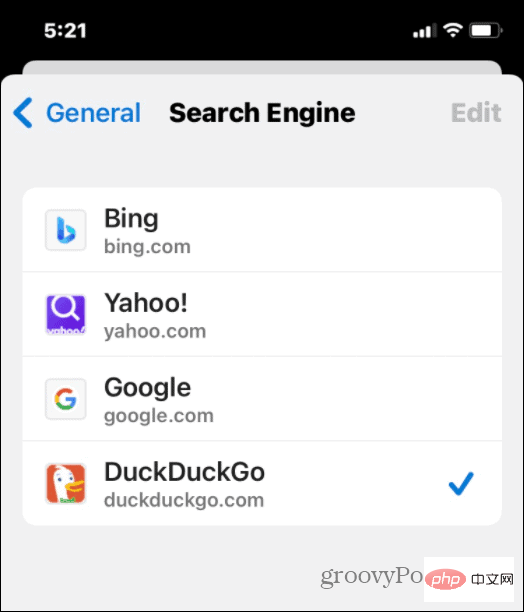
Task: Tap the Edit button
Action: (x=476, y=113)
